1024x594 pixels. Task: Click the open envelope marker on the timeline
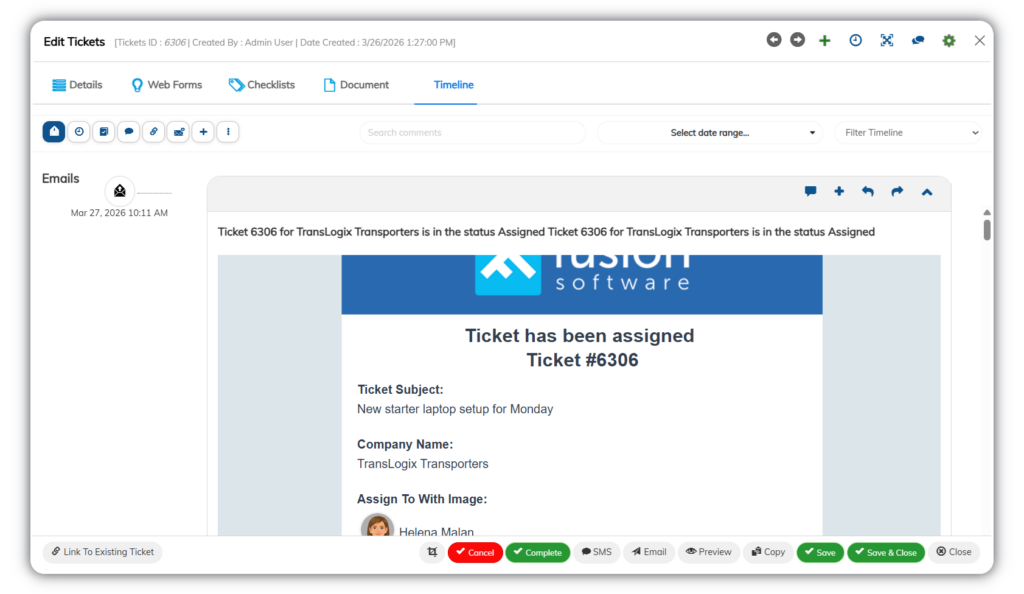click(x=120, y=191)
